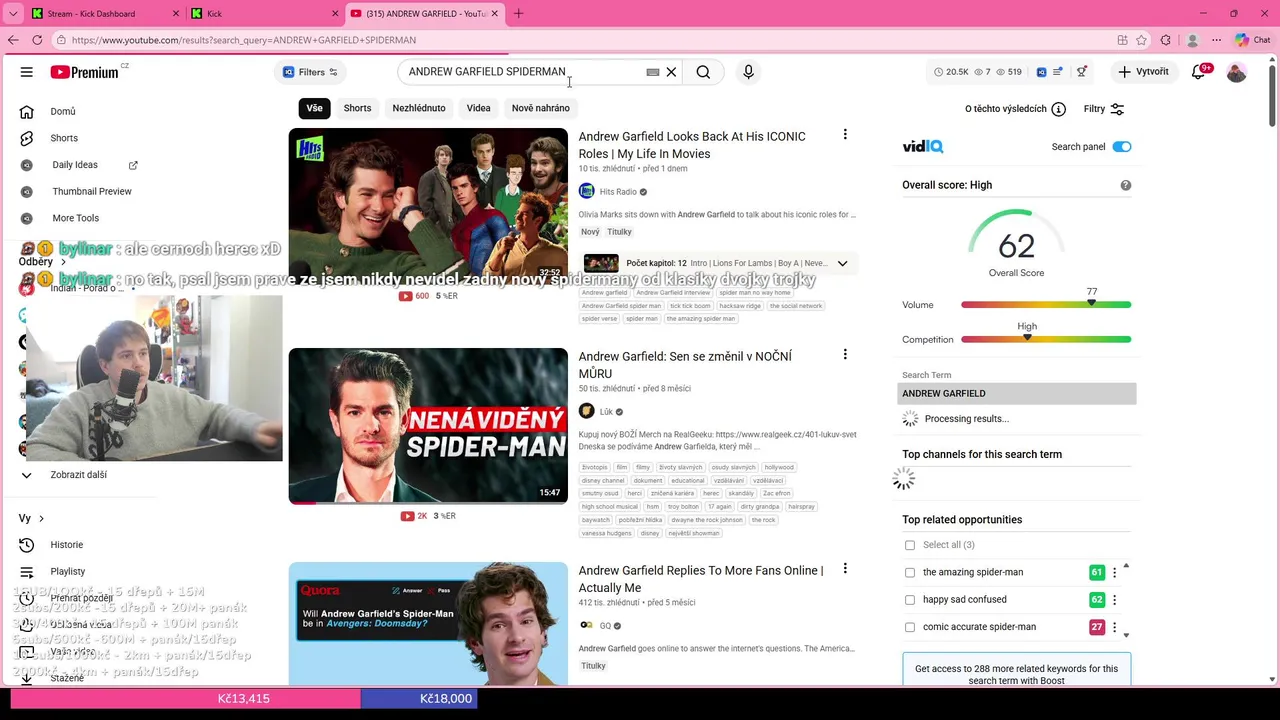Viewport: 1280px width, 720px height.
Task: Click the Competition score bar
Action: [1046, 339]
